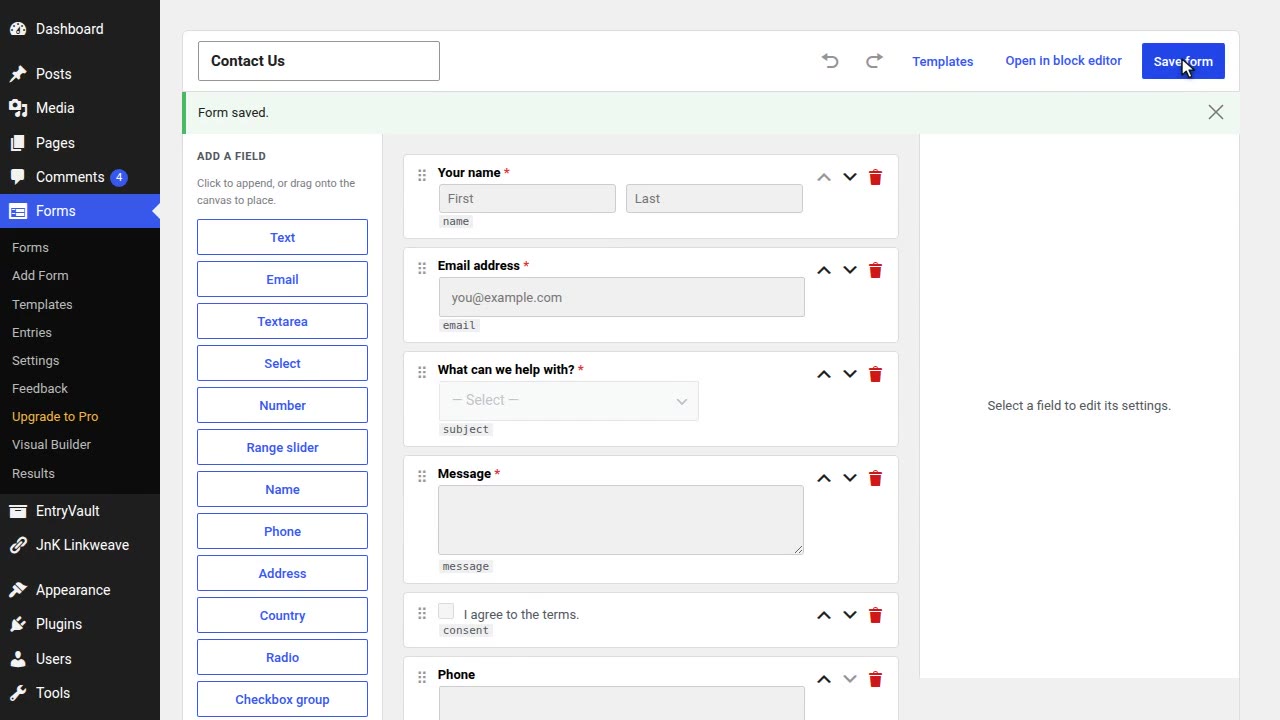
Task: Open the Entries submenu link
Action: tap(32, 332)
